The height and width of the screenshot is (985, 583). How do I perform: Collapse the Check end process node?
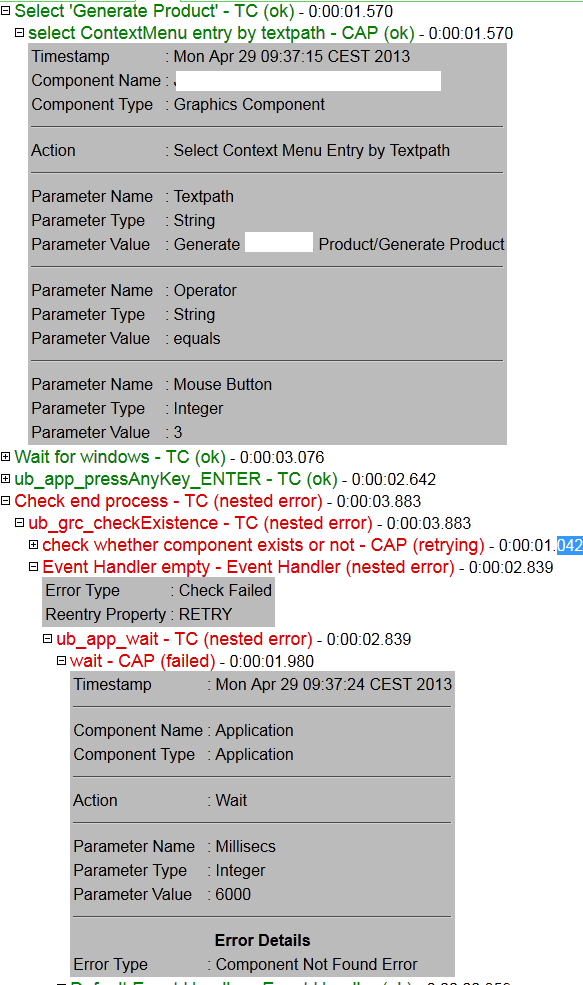[x=5, y=501]
